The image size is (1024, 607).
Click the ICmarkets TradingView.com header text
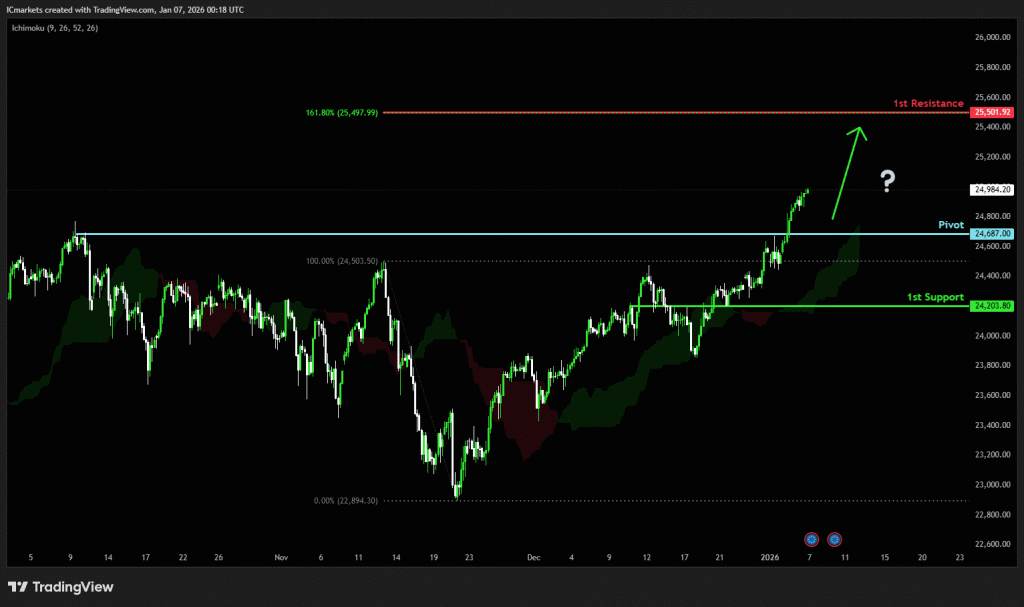(x=124, y=9)
